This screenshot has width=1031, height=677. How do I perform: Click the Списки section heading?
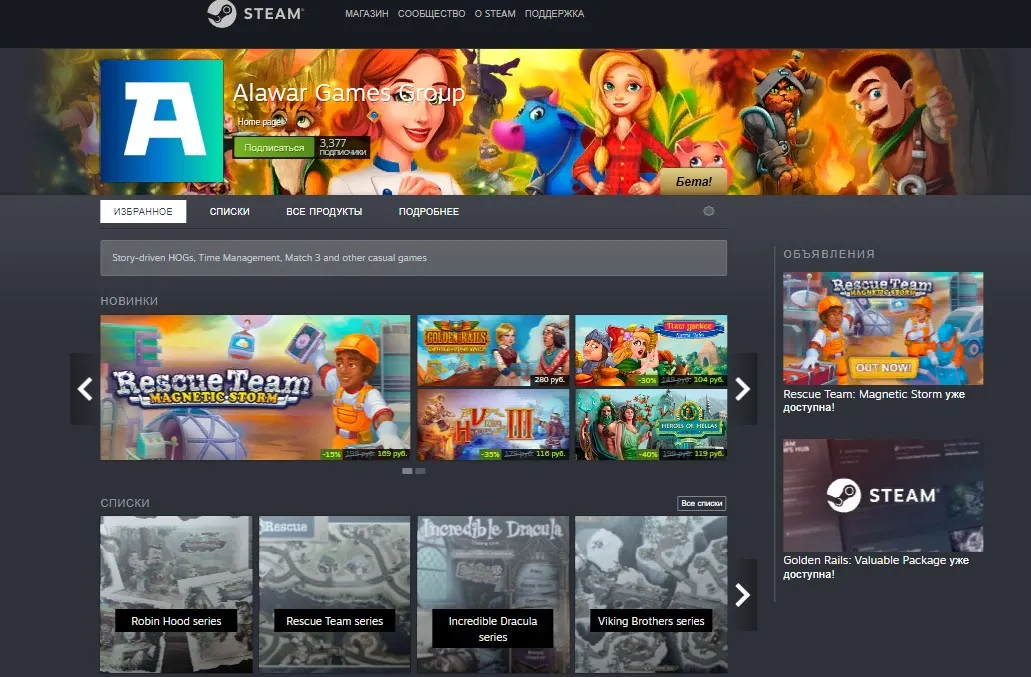[x=125, y=503]
